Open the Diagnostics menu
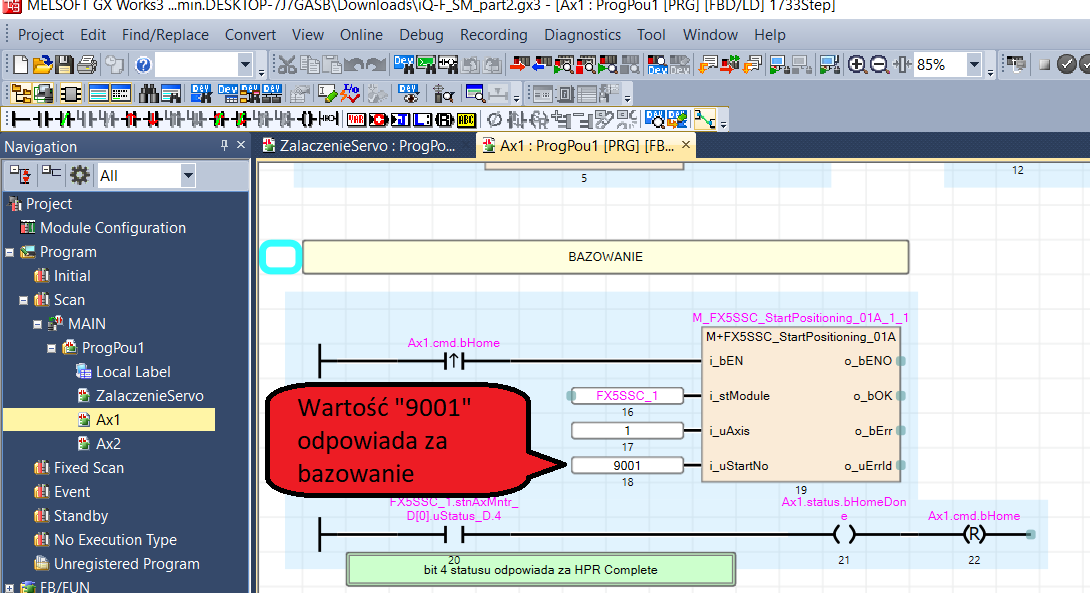Screen dimensions: 1090x593 click(x=582, y=35)
